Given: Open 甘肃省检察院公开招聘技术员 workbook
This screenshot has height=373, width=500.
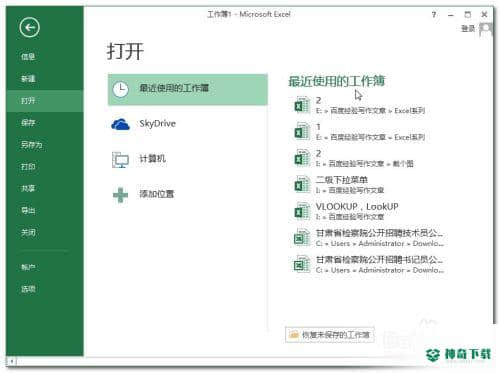Looking at the screenshot, I should tap(368, 238).
